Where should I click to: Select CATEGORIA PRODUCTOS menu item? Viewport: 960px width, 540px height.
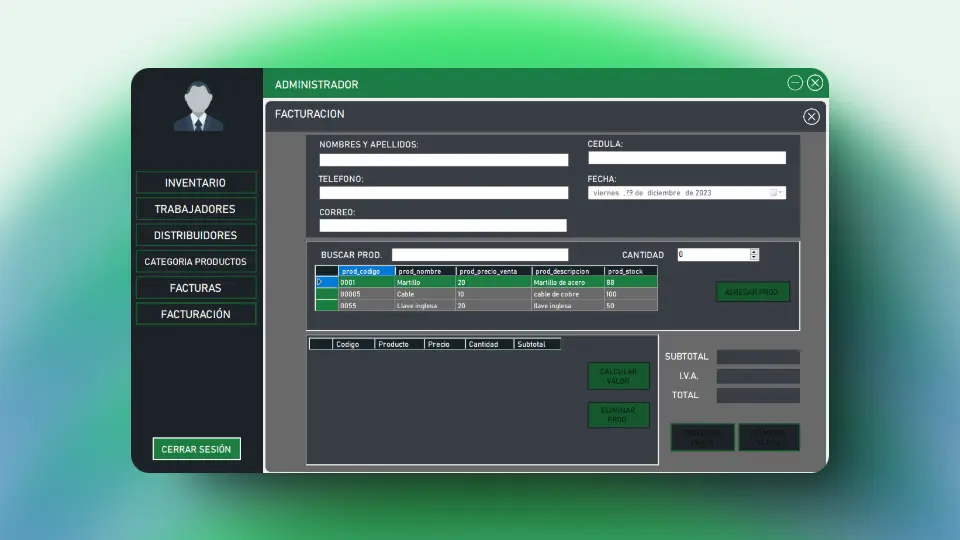[x=196, y=262]
